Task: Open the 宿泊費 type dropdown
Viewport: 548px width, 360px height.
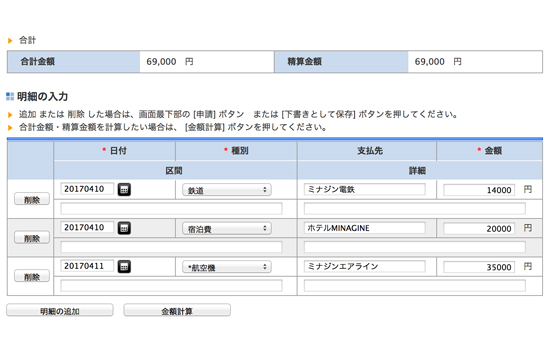Action: 227,229
